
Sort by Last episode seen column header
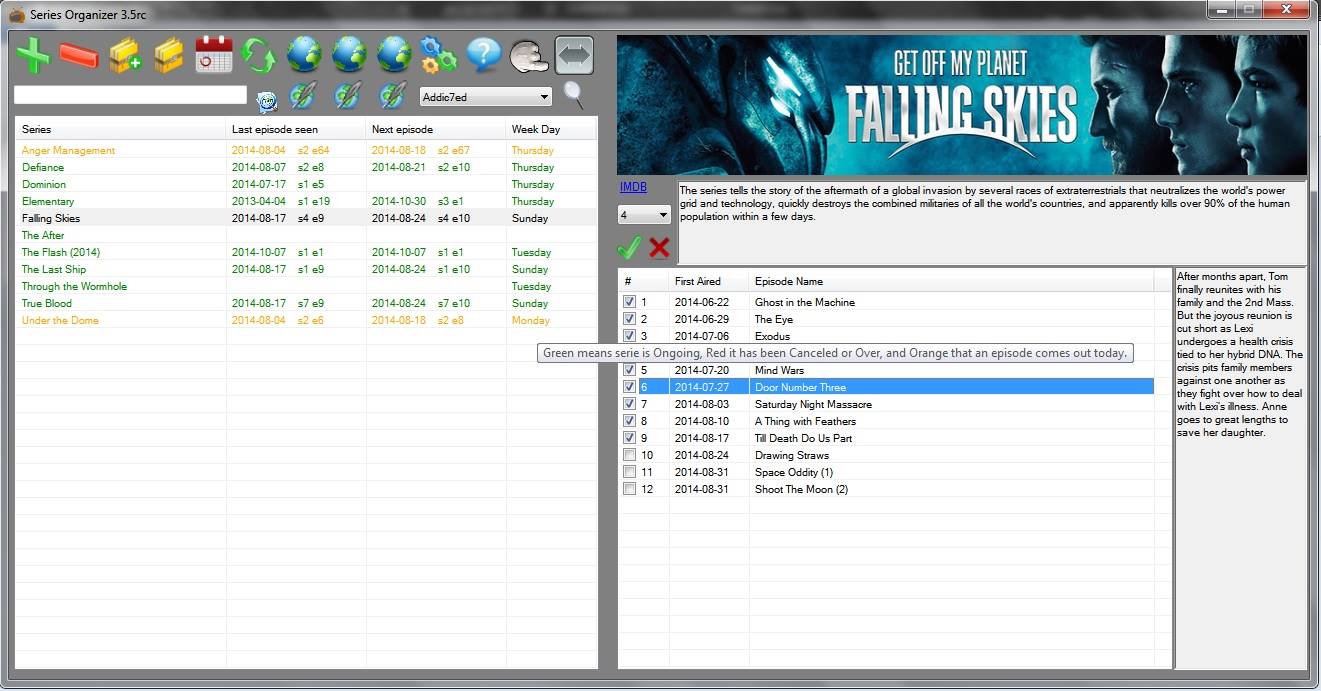click(x=296, y=129)
